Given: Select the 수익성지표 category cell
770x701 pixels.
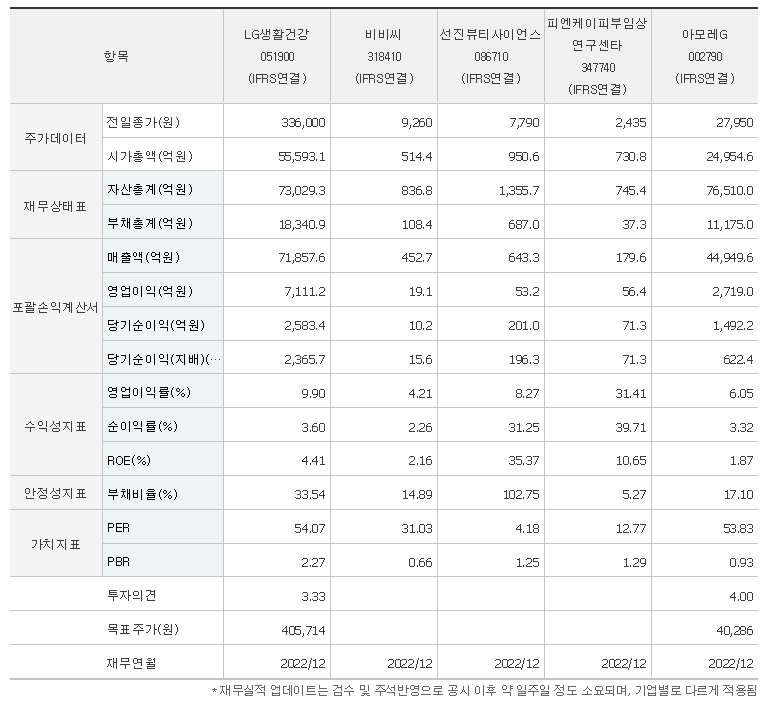Looking at the screenshot, I should click(x=55, y=426).
